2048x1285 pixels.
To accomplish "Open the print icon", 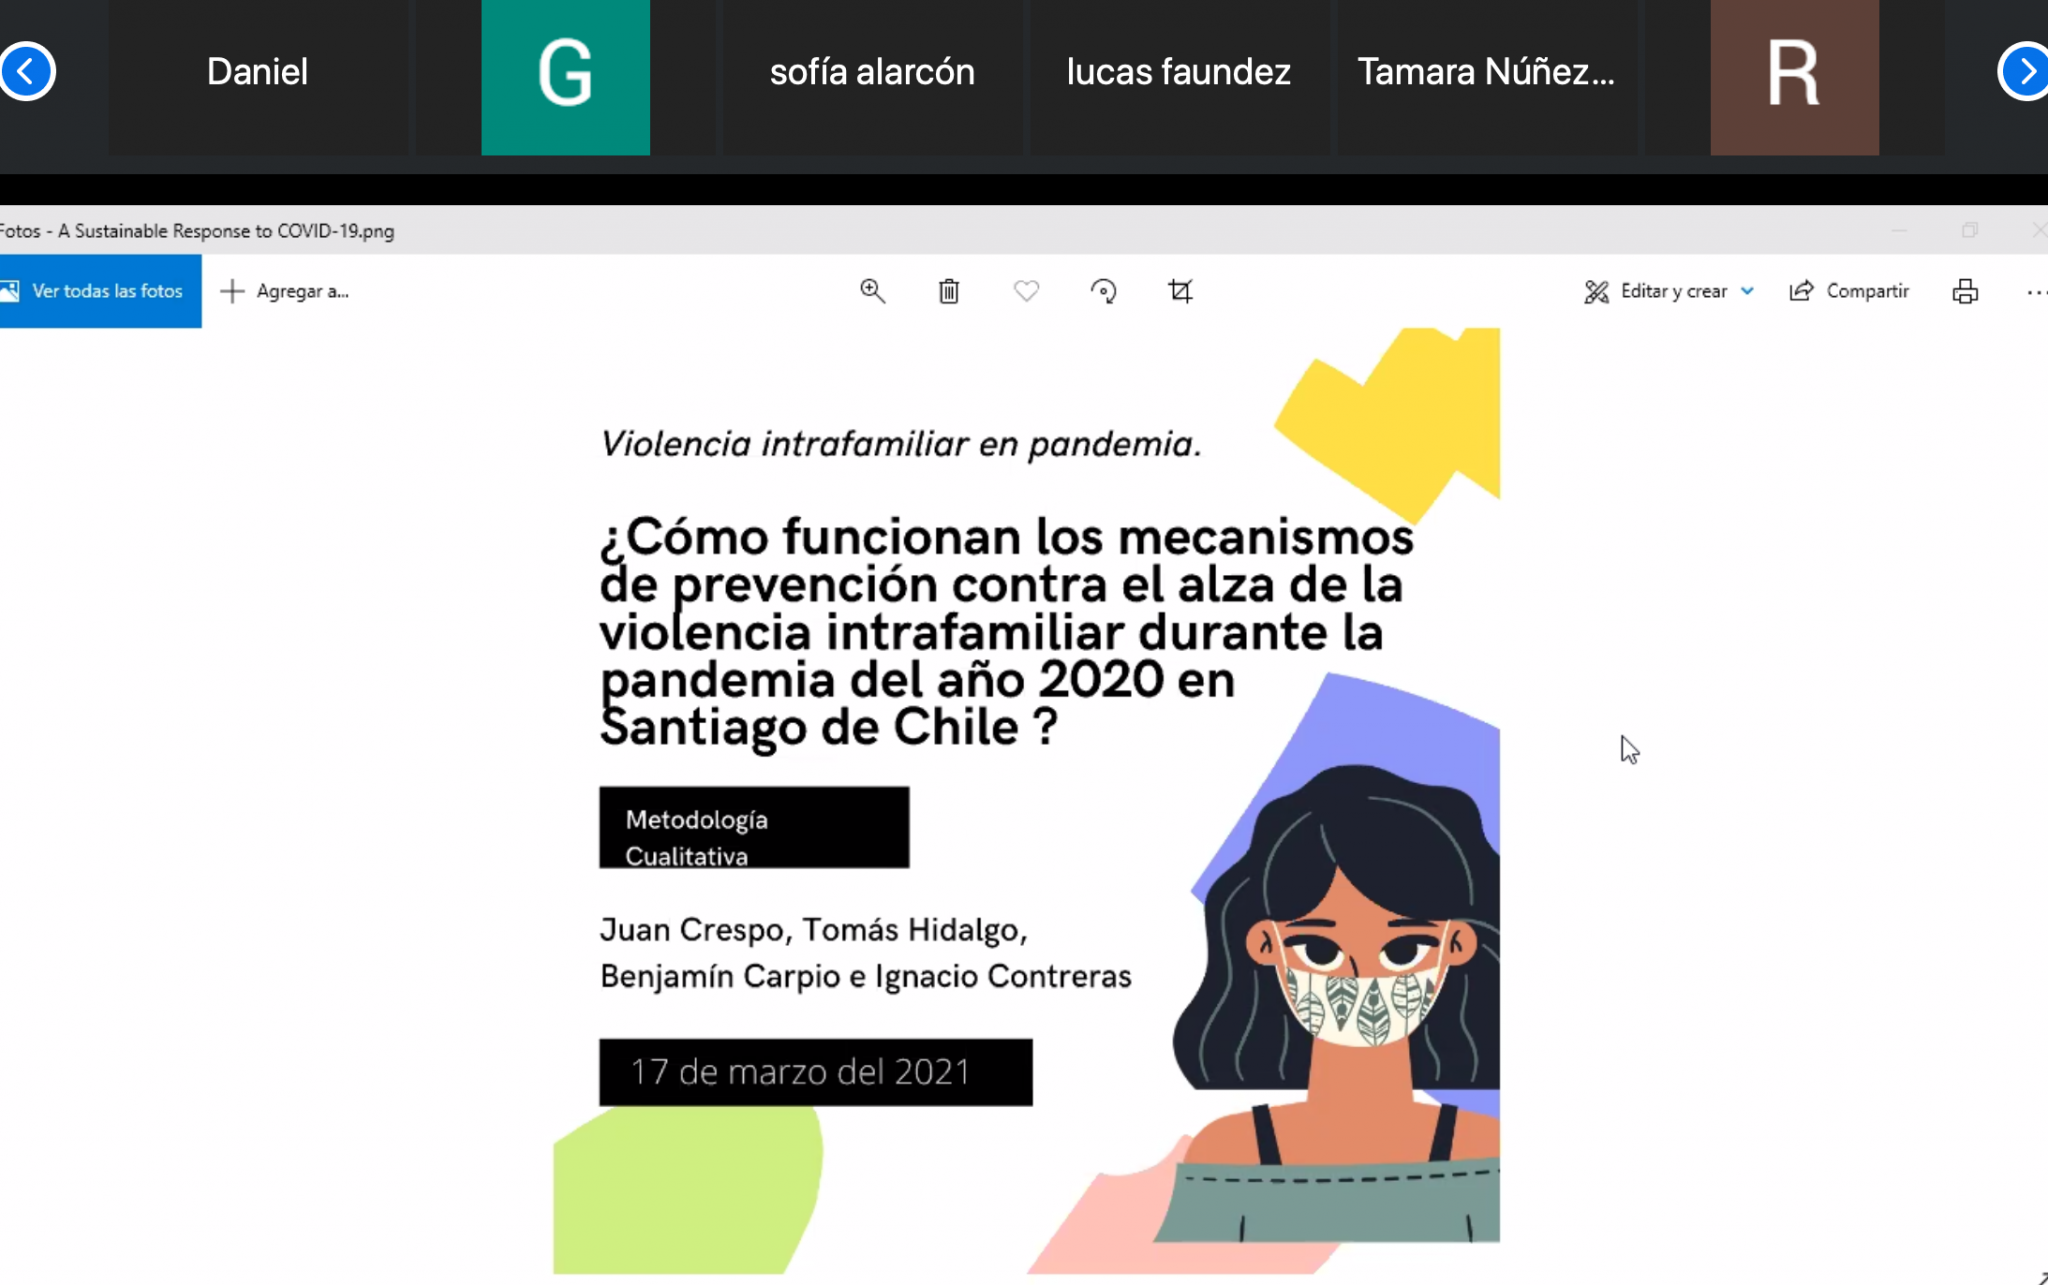I will pos(1965,291).
